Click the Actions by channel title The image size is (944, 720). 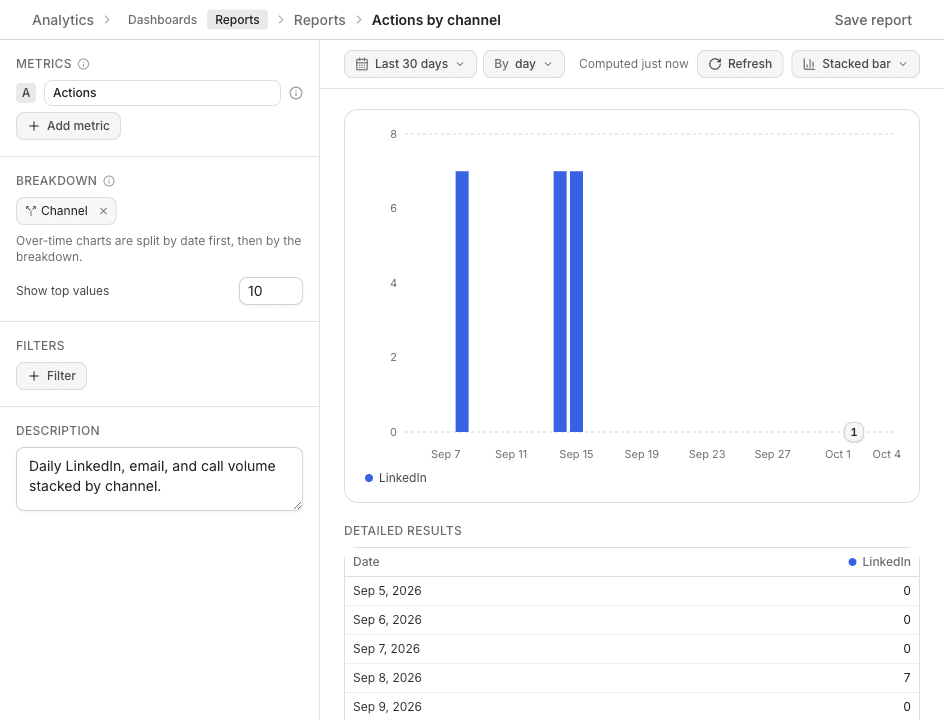click(x=436, y=20)
